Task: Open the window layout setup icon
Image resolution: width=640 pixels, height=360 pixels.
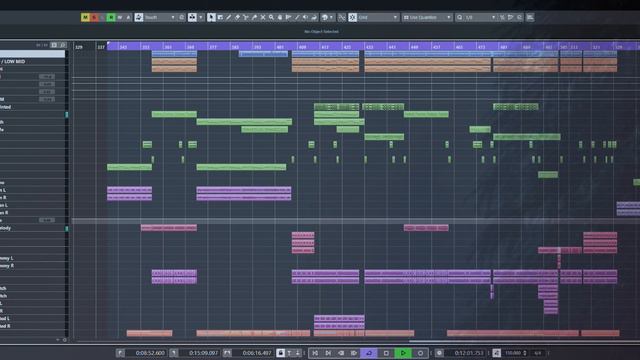Action: click(x=530, y=17)
